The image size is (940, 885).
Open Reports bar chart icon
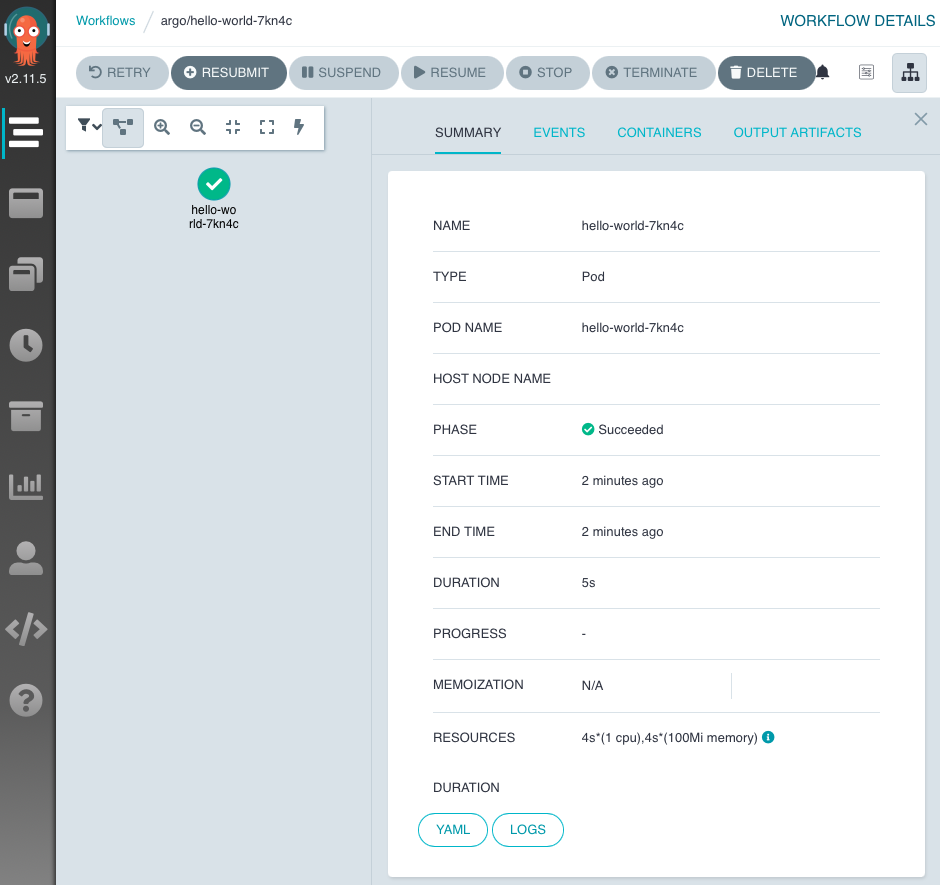(26, 487)
